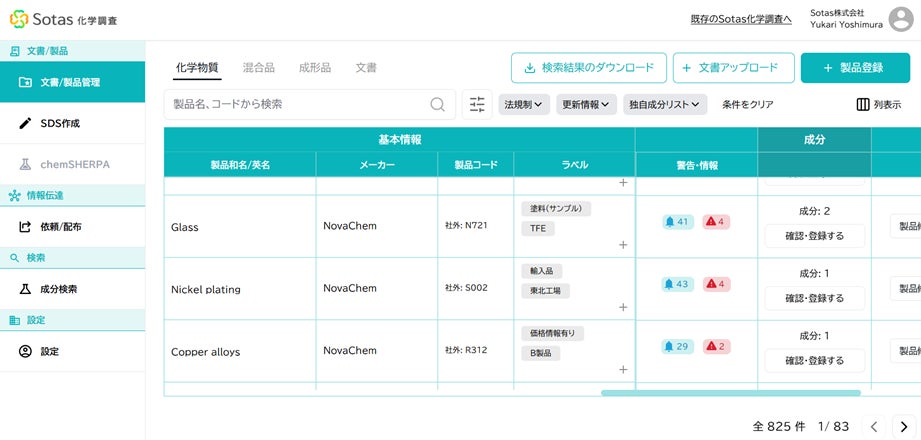921x440 pixels.
Task: Click product code 社外: N721
Action: tap(466, 225)
